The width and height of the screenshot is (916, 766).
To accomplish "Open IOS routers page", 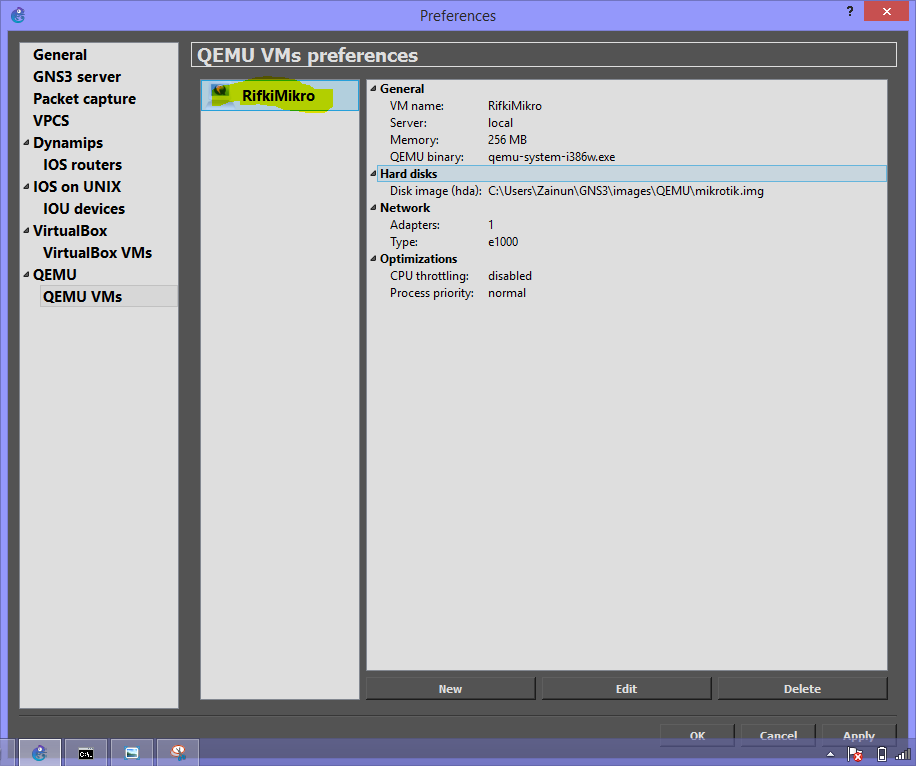I will pos(82,165).
